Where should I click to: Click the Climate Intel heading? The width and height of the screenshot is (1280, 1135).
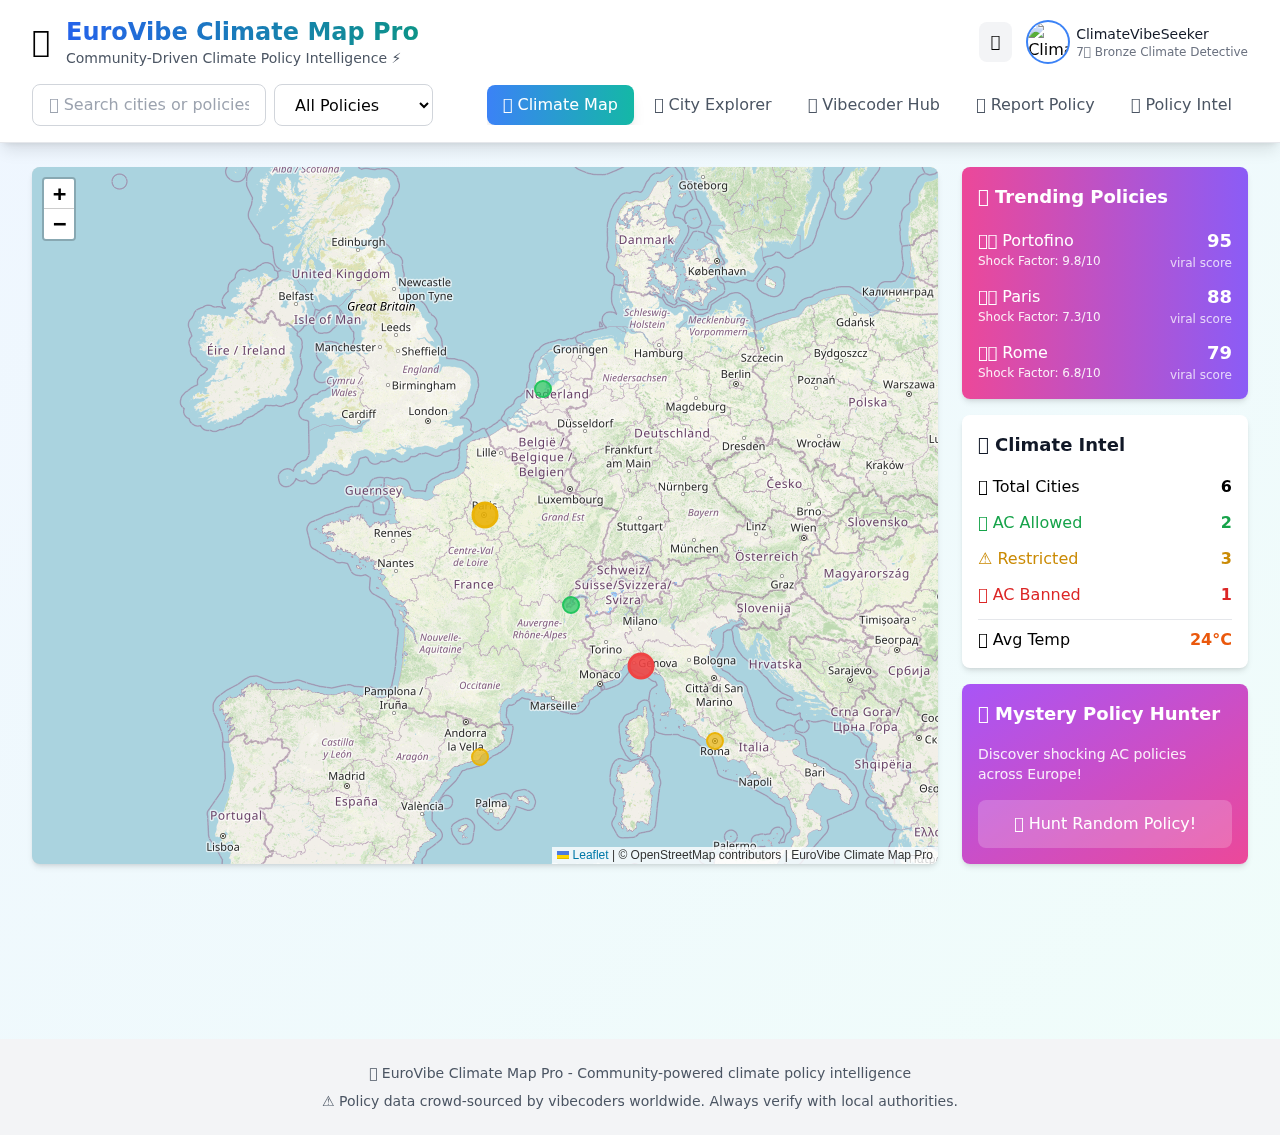(x=1051, y=445)
